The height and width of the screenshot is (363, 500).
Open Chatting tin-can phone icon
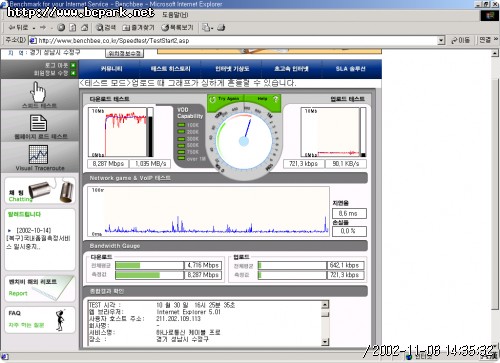tap(51, 190)
